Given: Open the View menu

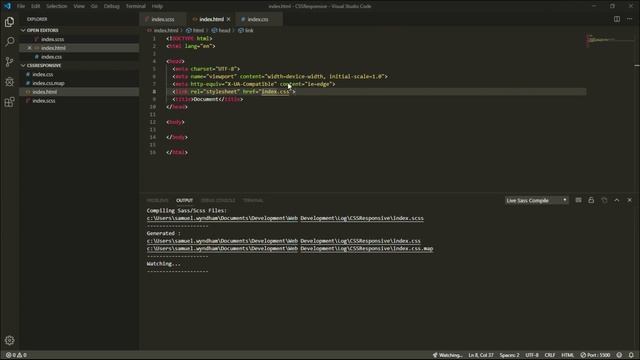Looking at the screenshot, I should click(79, 6).
